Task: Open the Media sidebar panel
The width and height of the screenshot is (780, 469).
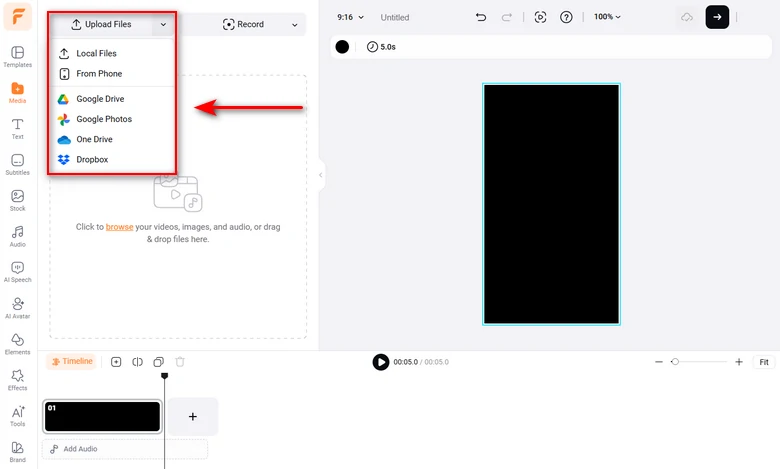Action: [x=17, y=93]
